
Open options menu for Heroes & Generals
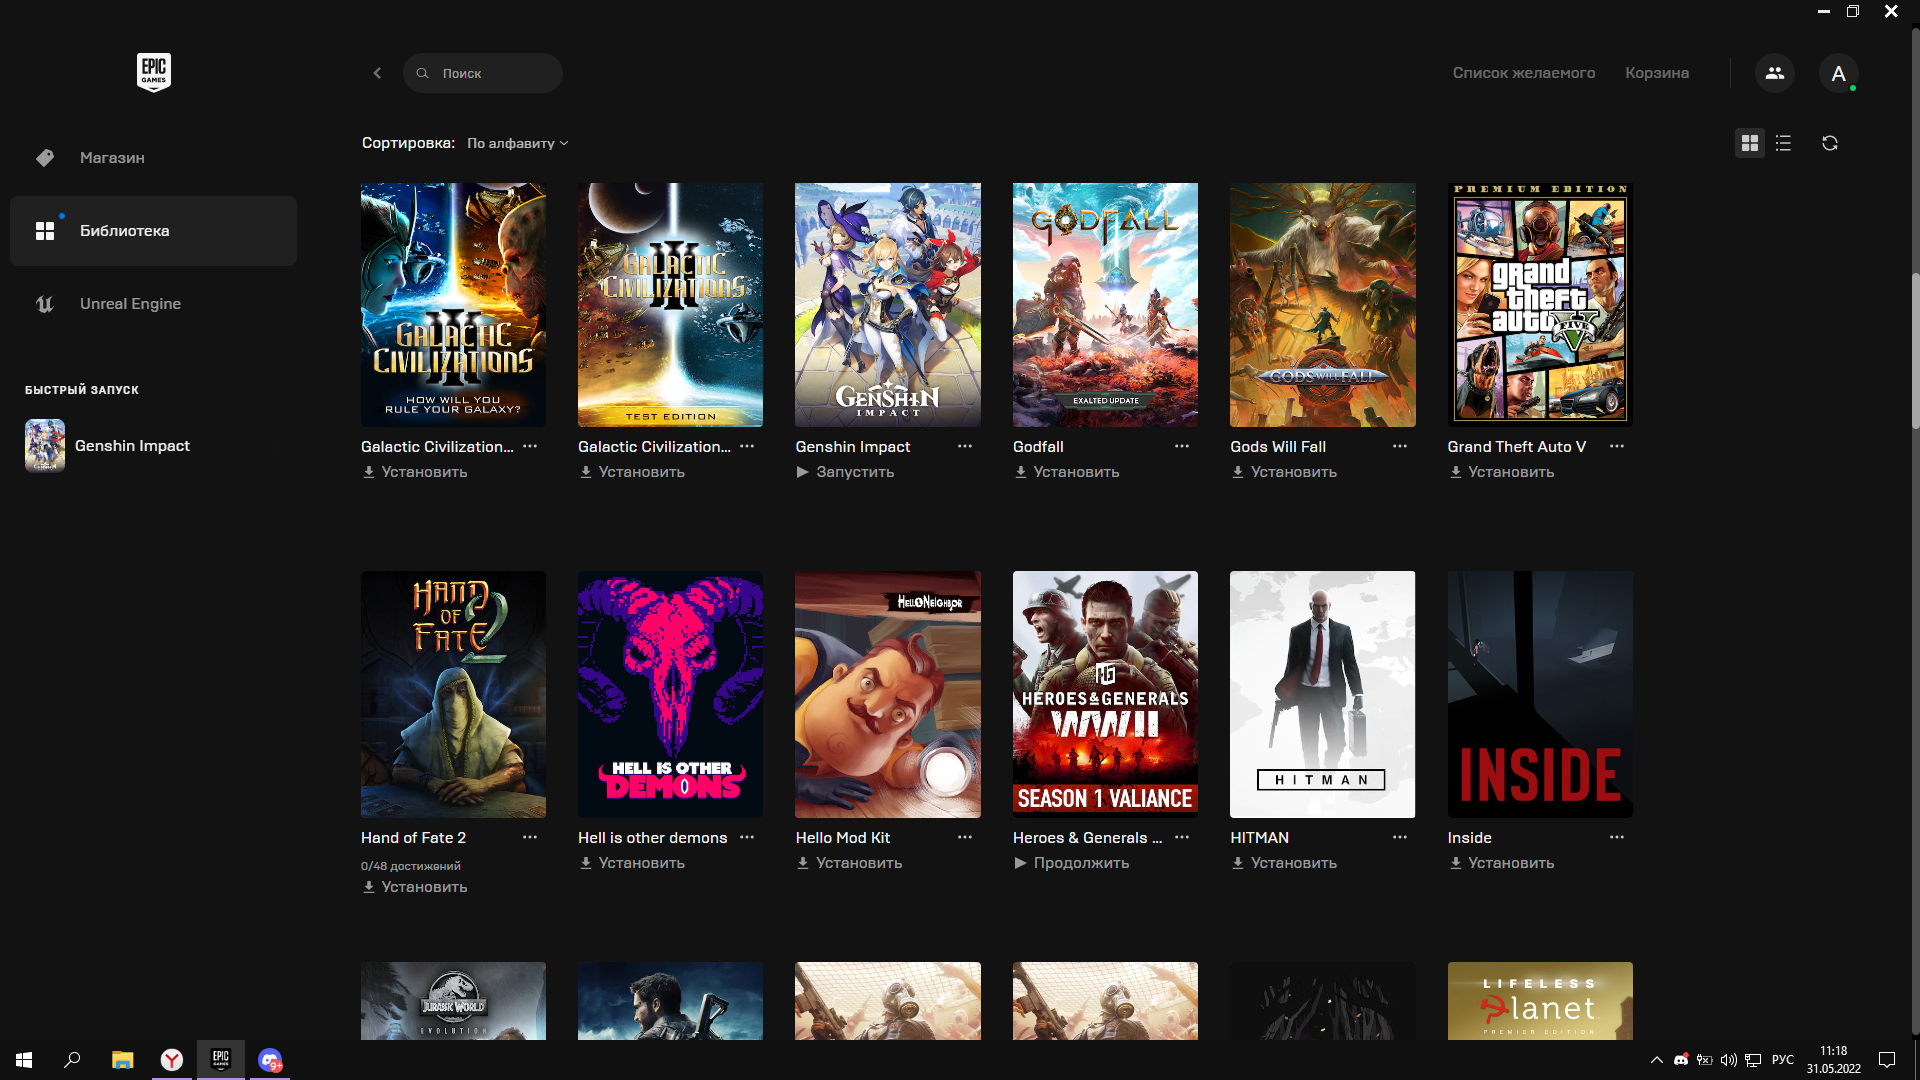click(1182, 837)
